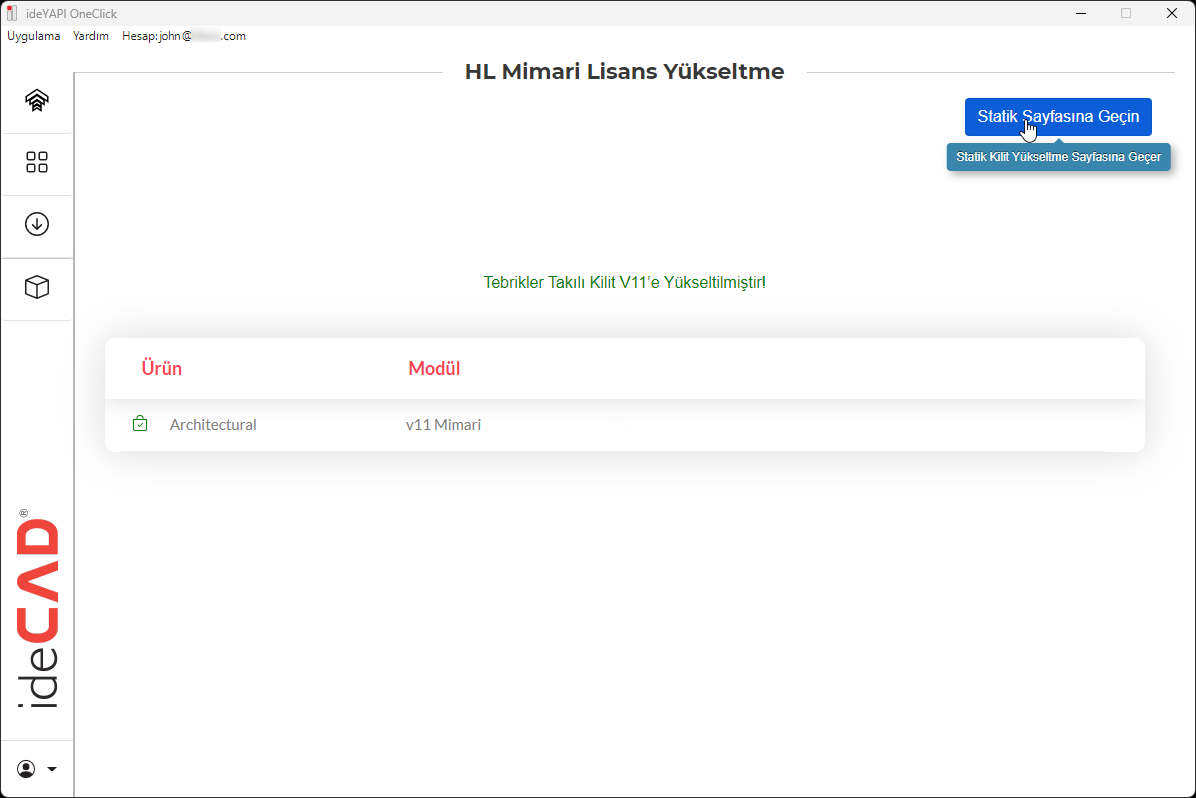Click the Statik Sayfasına Geçin button

click(1058, 117)
